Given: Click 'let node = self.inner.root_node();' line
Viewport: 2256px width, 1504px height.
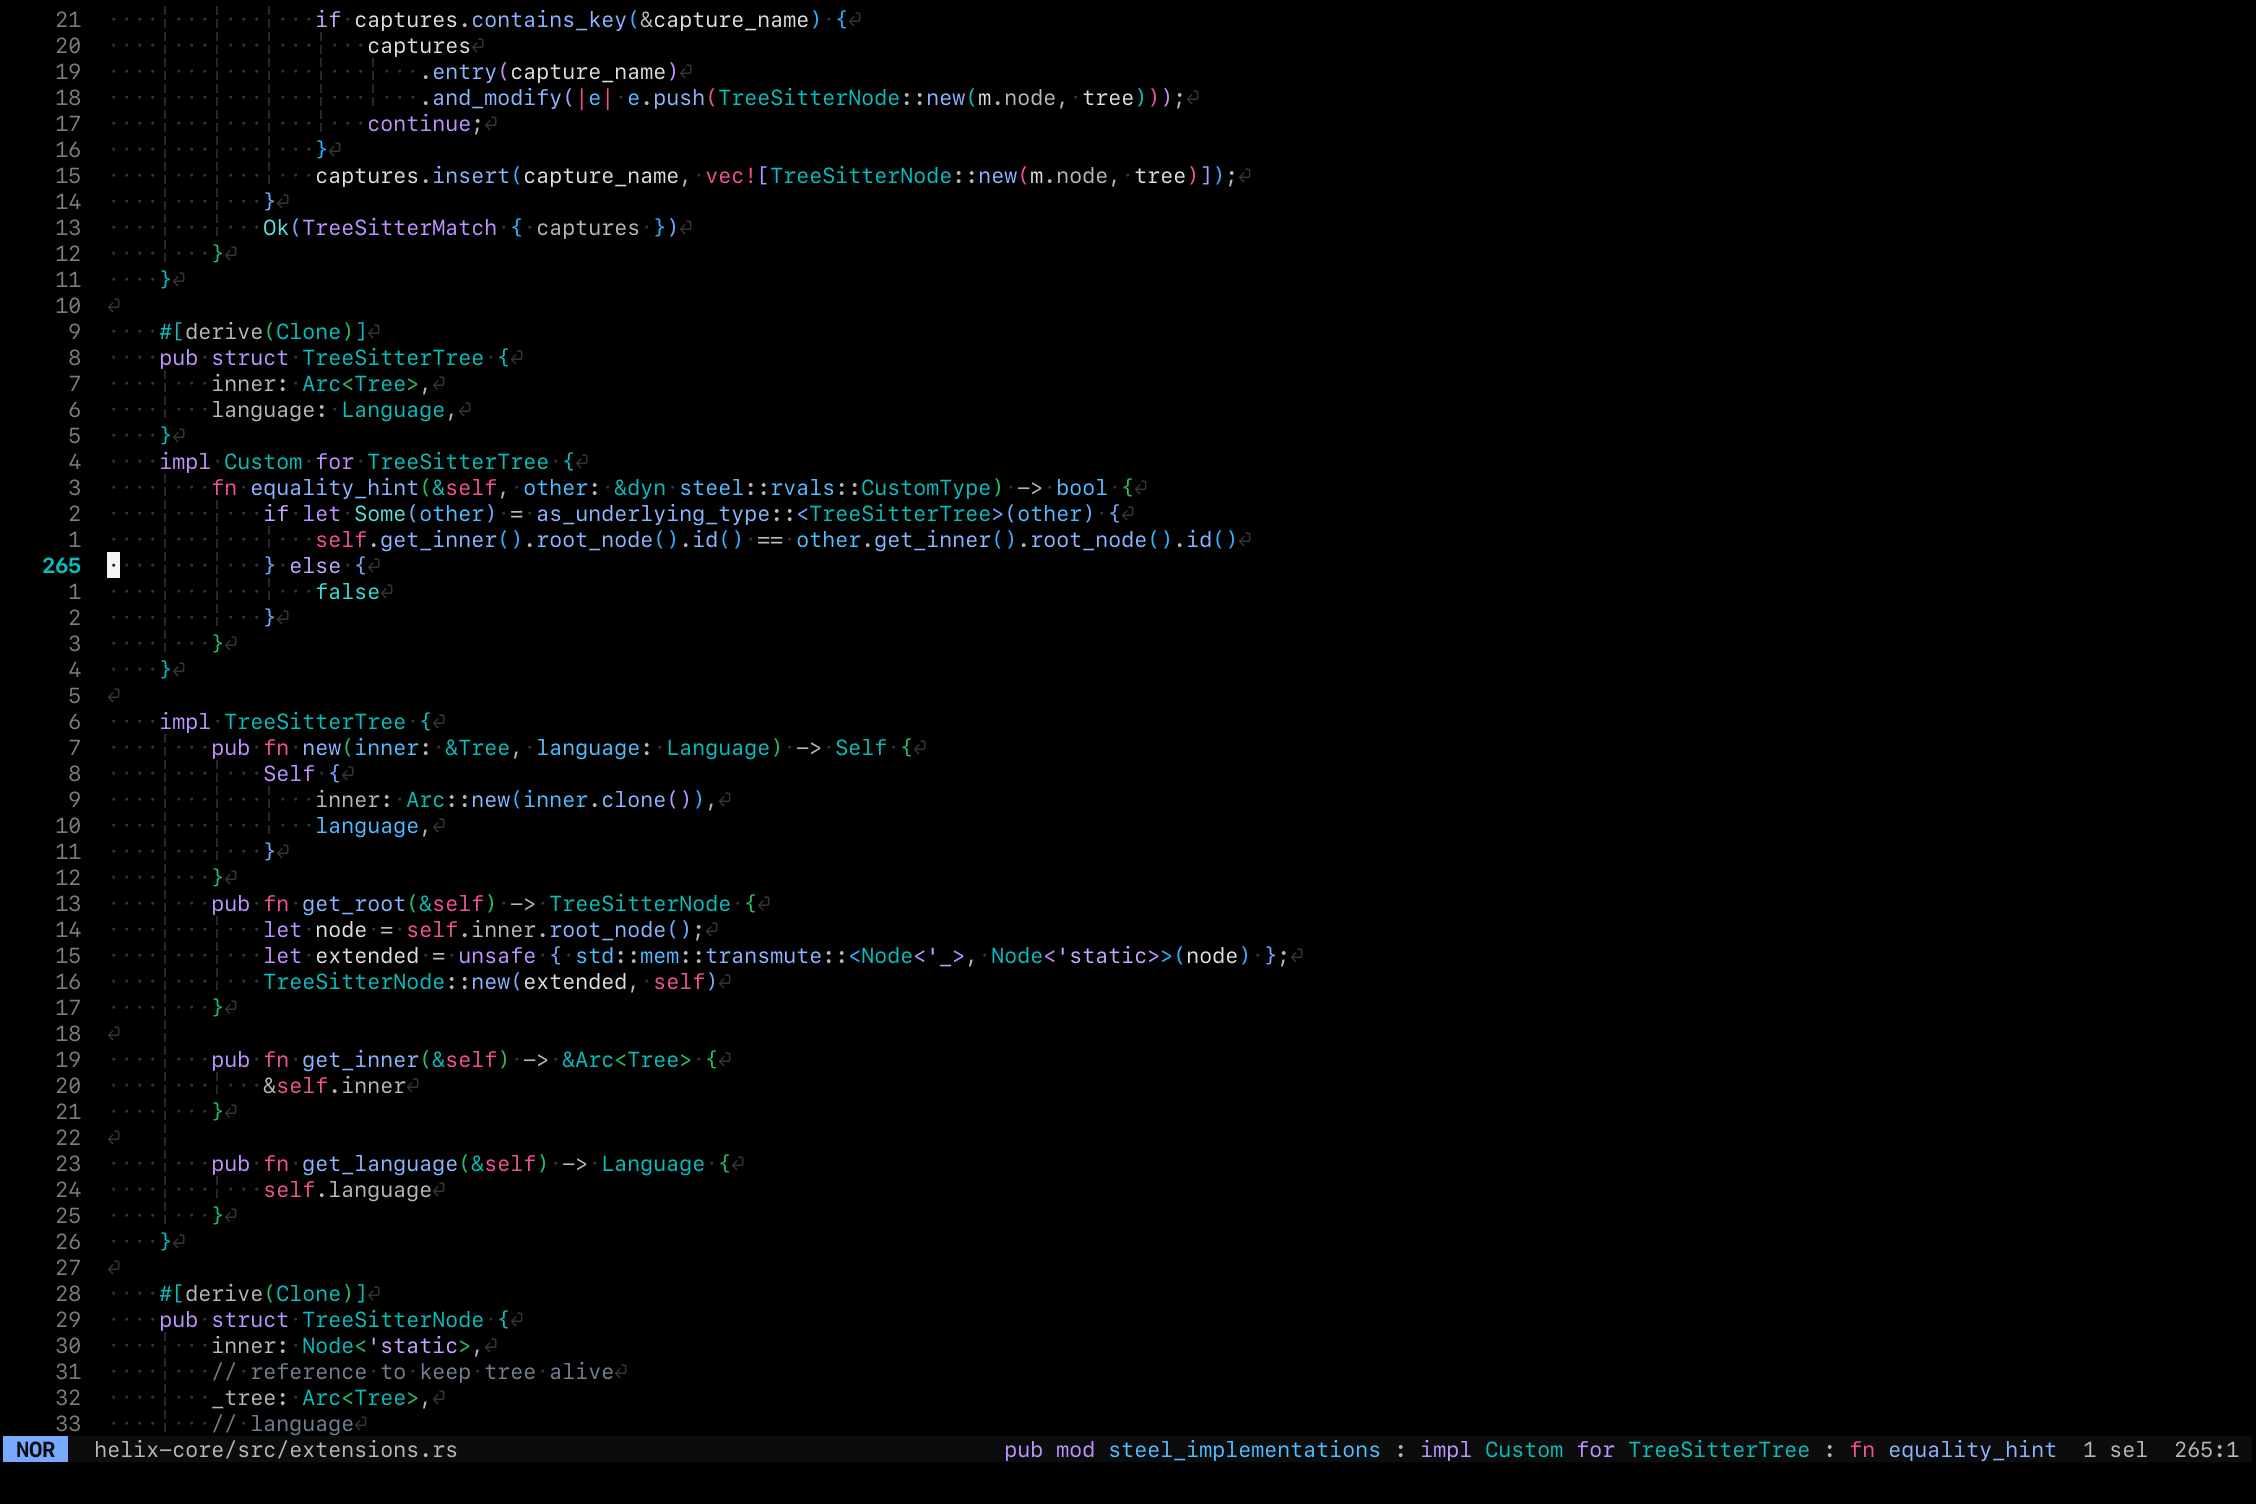Looking at the screenshot, I should pyautogui.click(x=485, y=930).
